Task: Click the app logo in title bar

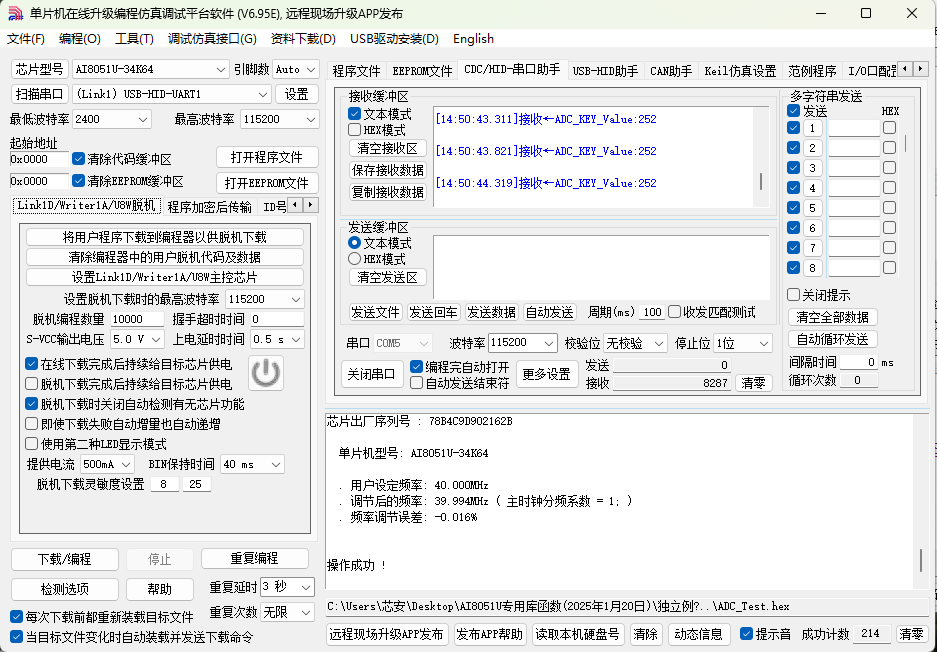Action: coord(15,13)
